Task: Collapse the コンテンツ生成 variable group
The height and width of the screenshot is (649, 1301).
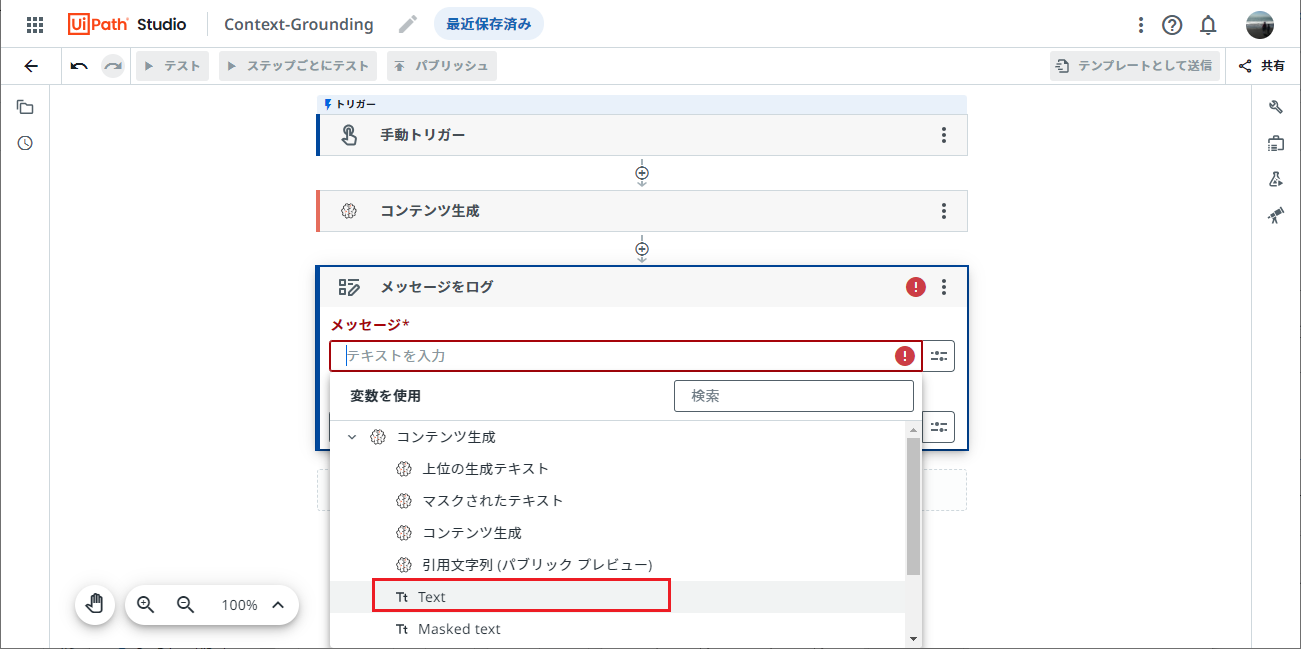Action: pyautogui.click(x=351, y=436)
